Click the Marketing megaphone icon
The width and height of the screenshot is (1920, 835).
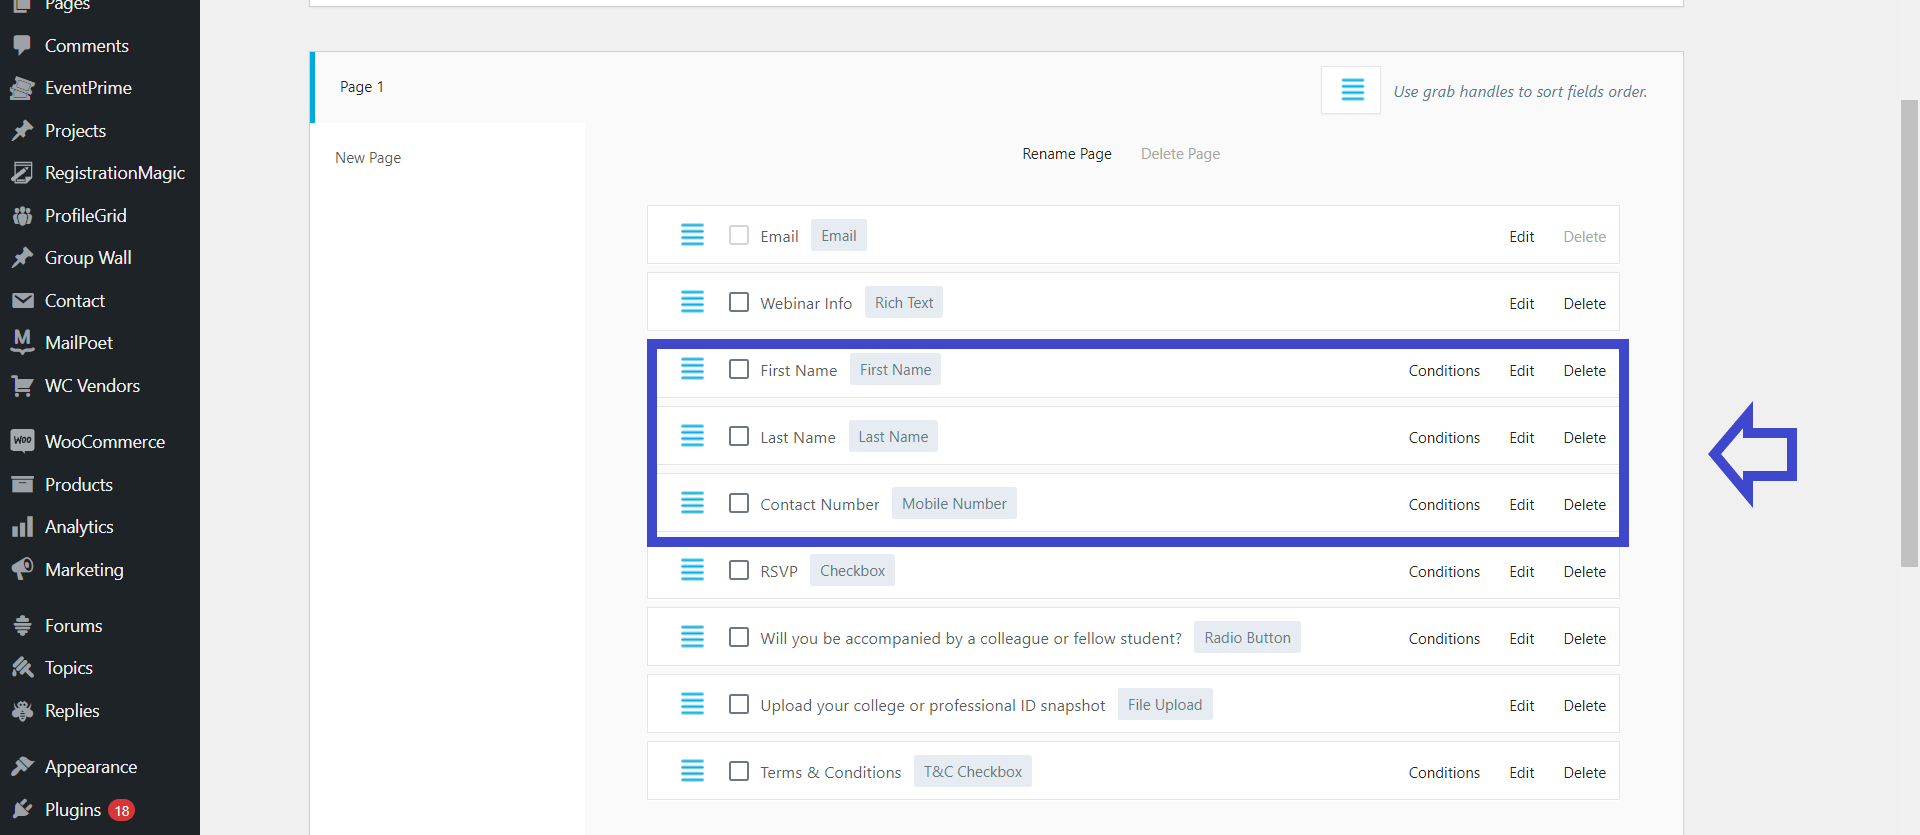22,569
